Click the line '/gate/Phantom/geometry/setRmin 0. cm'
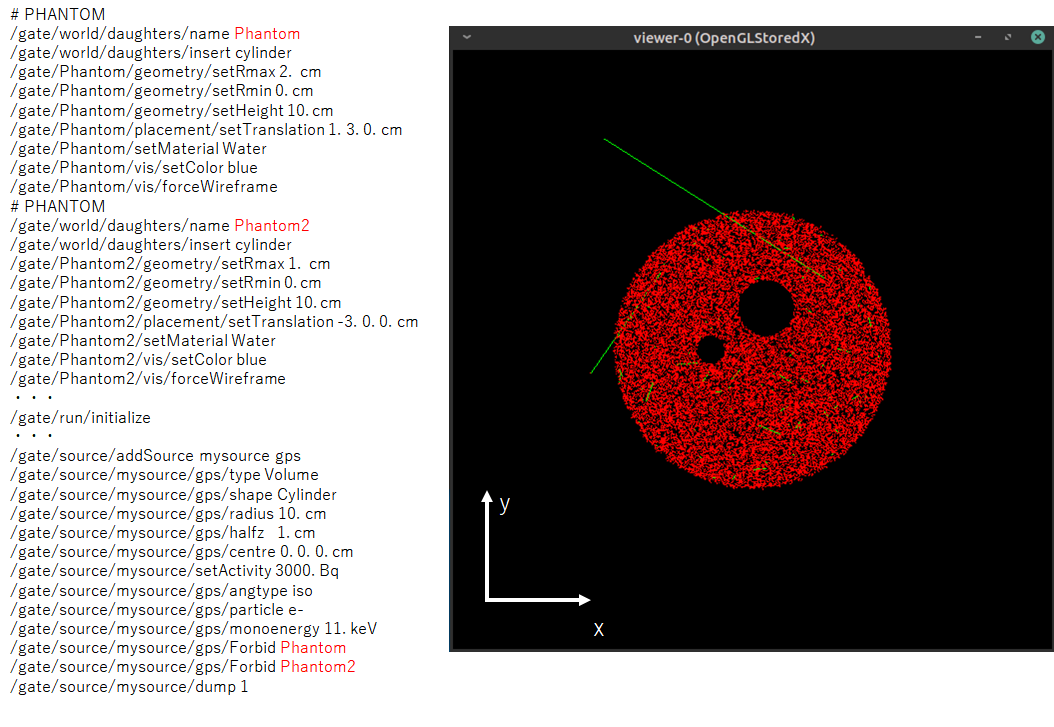Viewport: 1054px width, 727px height. coord(161,91)
